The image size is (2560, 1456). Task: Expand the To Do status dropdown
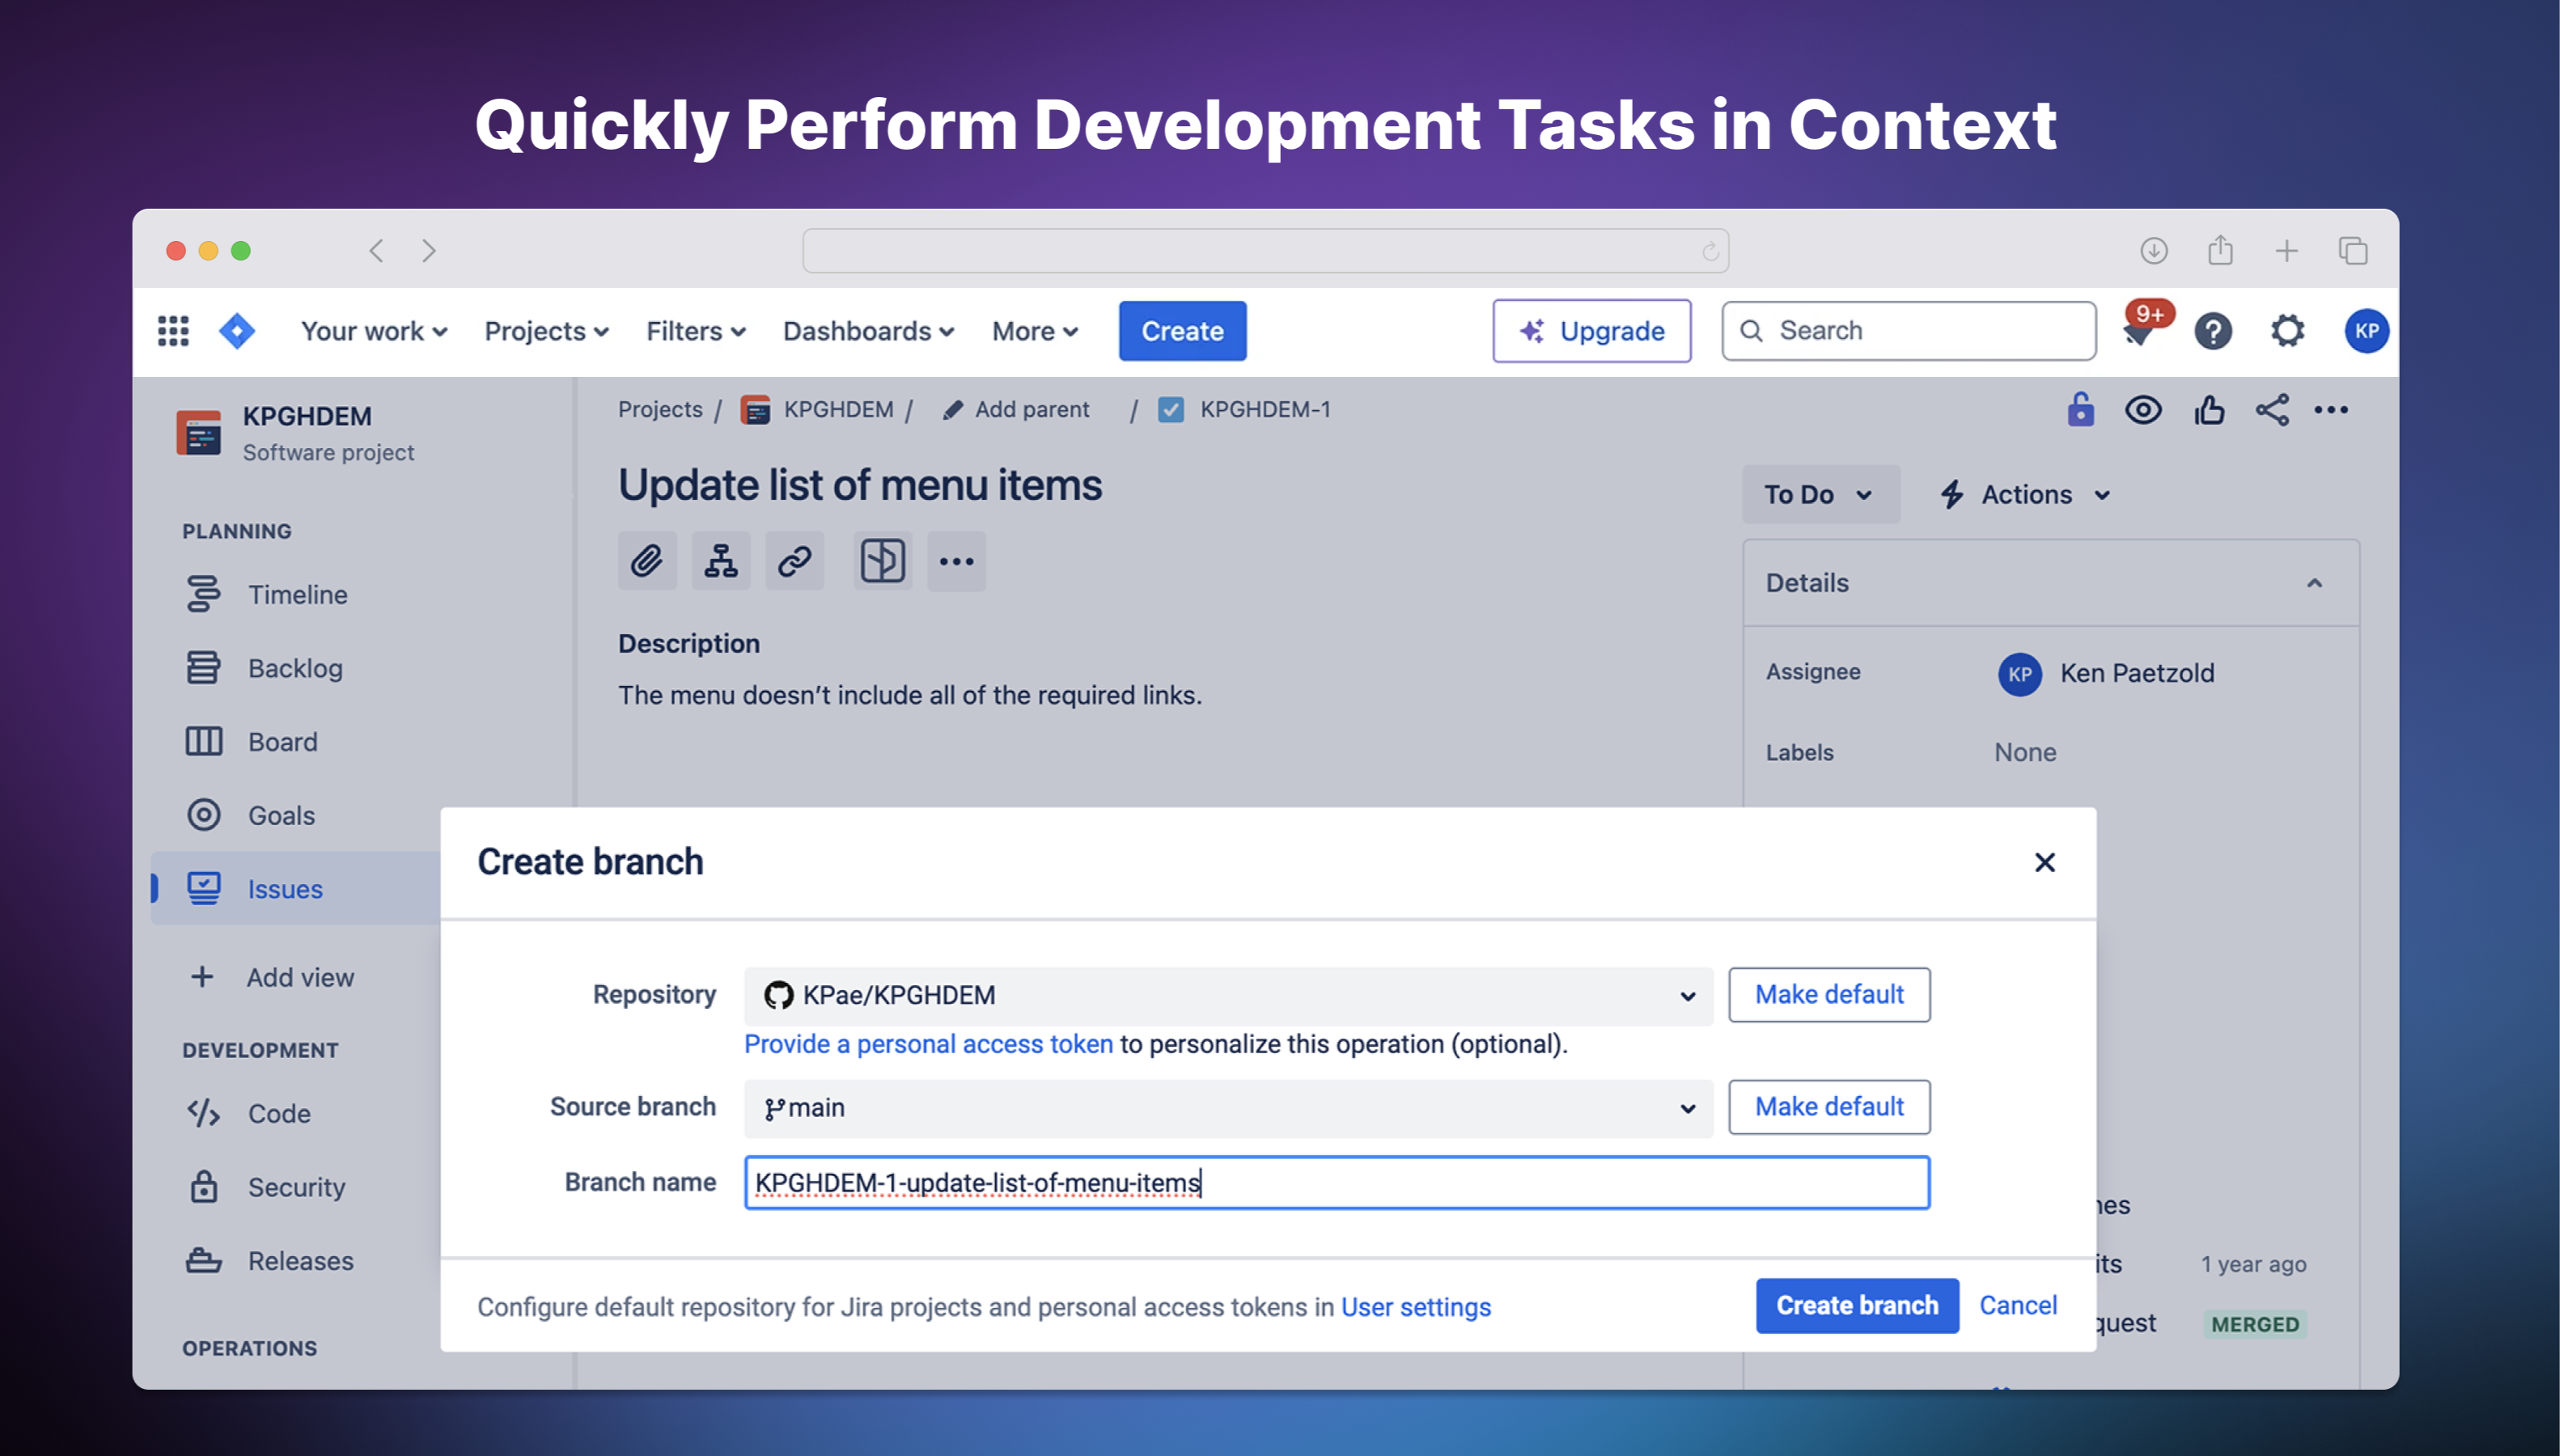click(x=1818, y=495)
